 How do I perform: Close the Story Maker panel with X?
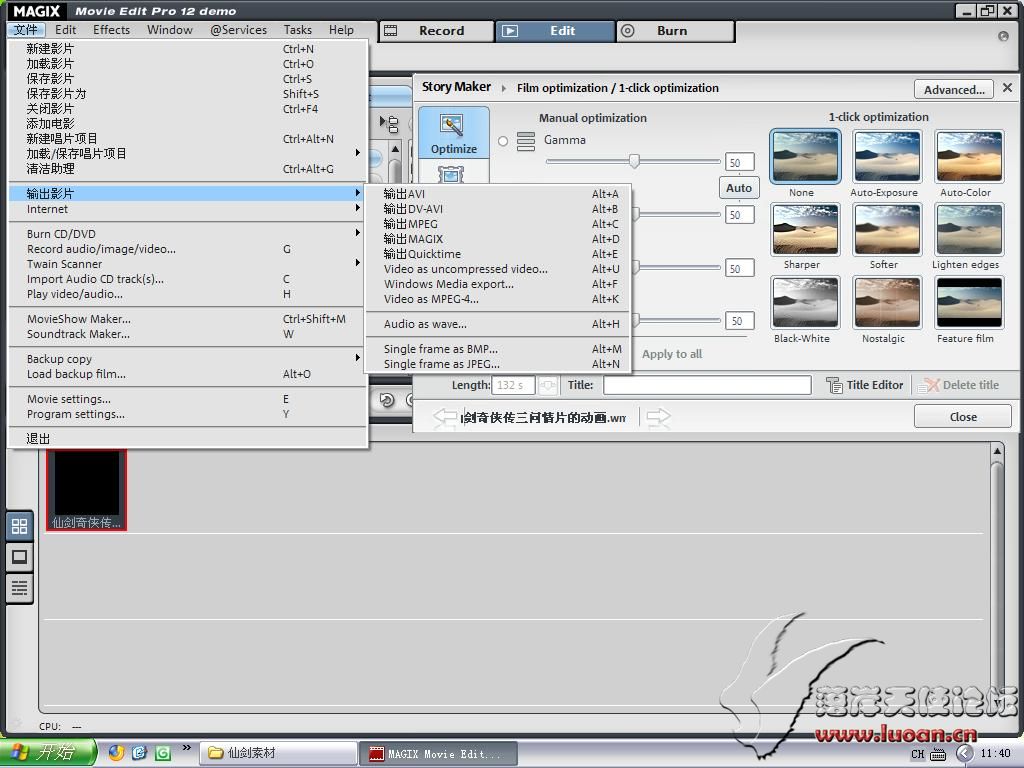[x=1008, y=88]
